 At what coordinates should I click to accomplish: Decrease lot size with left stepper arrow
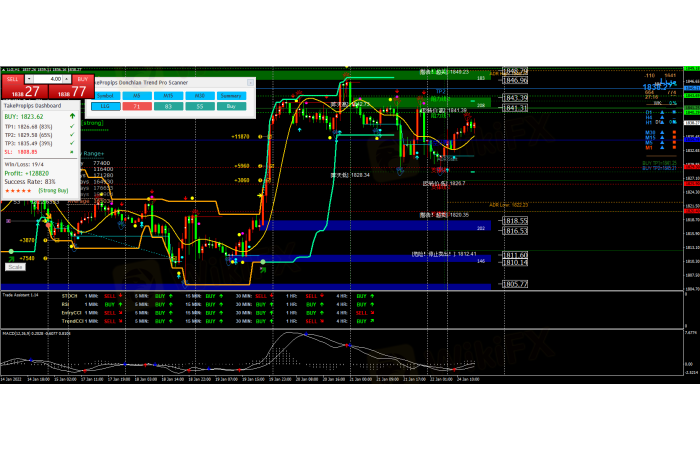pyautogui.click(x=31, y=78)
